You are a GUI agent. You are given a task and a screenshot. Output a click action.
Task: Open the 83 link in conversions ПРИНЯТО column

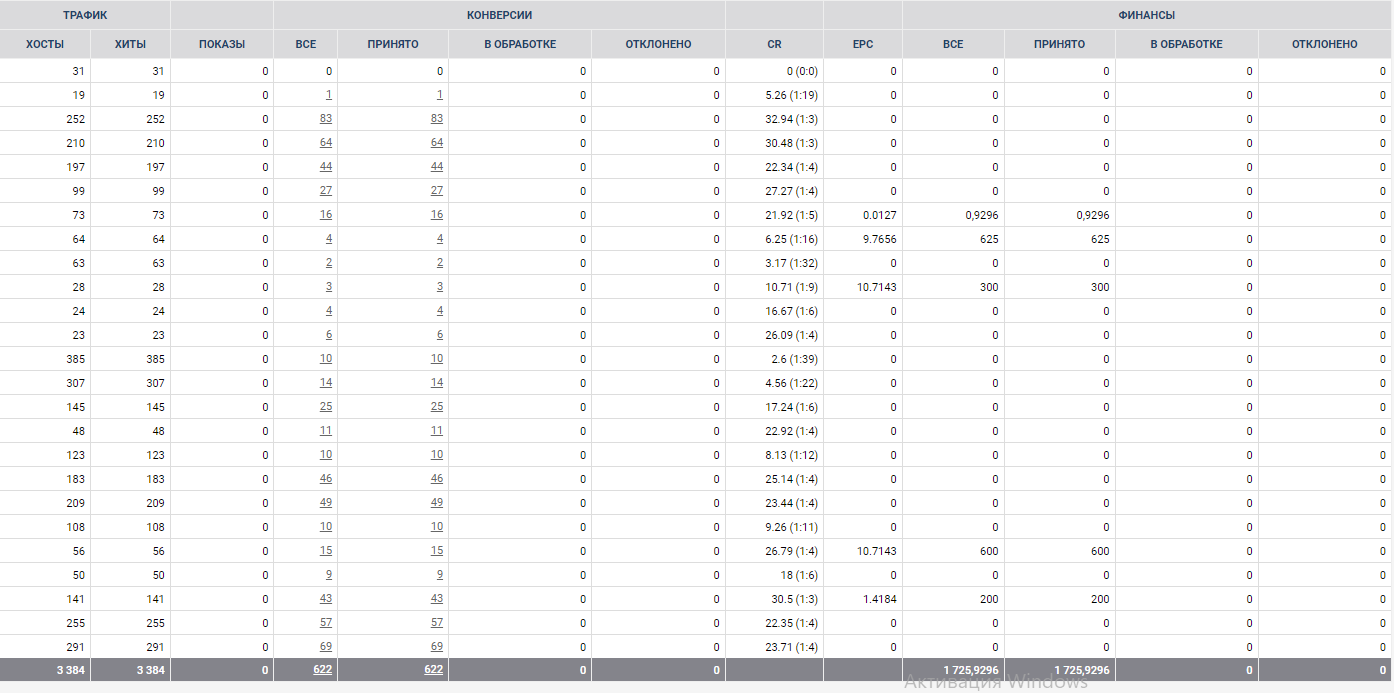(437, 119)
